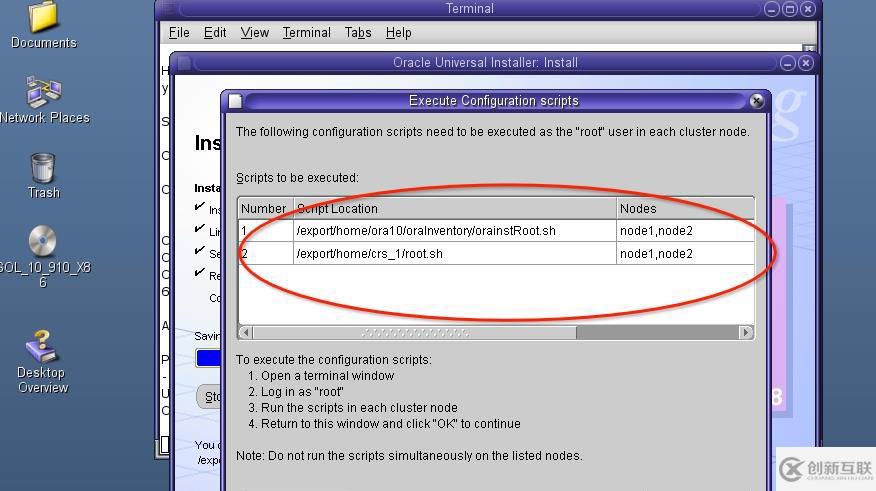Click the Stop installation button in installer

click(x=210, y=397)
